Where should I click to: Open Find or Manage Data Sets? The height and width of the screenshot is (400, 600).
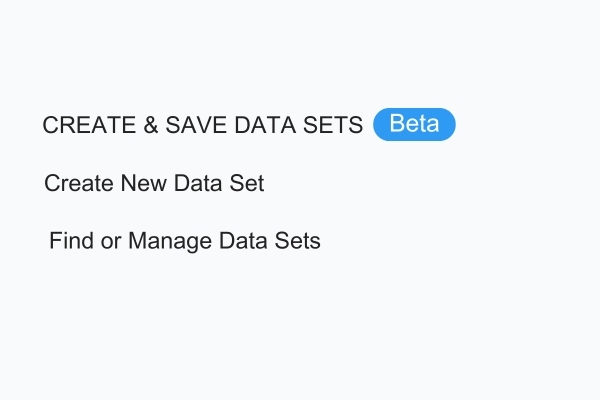coord(184,241)
